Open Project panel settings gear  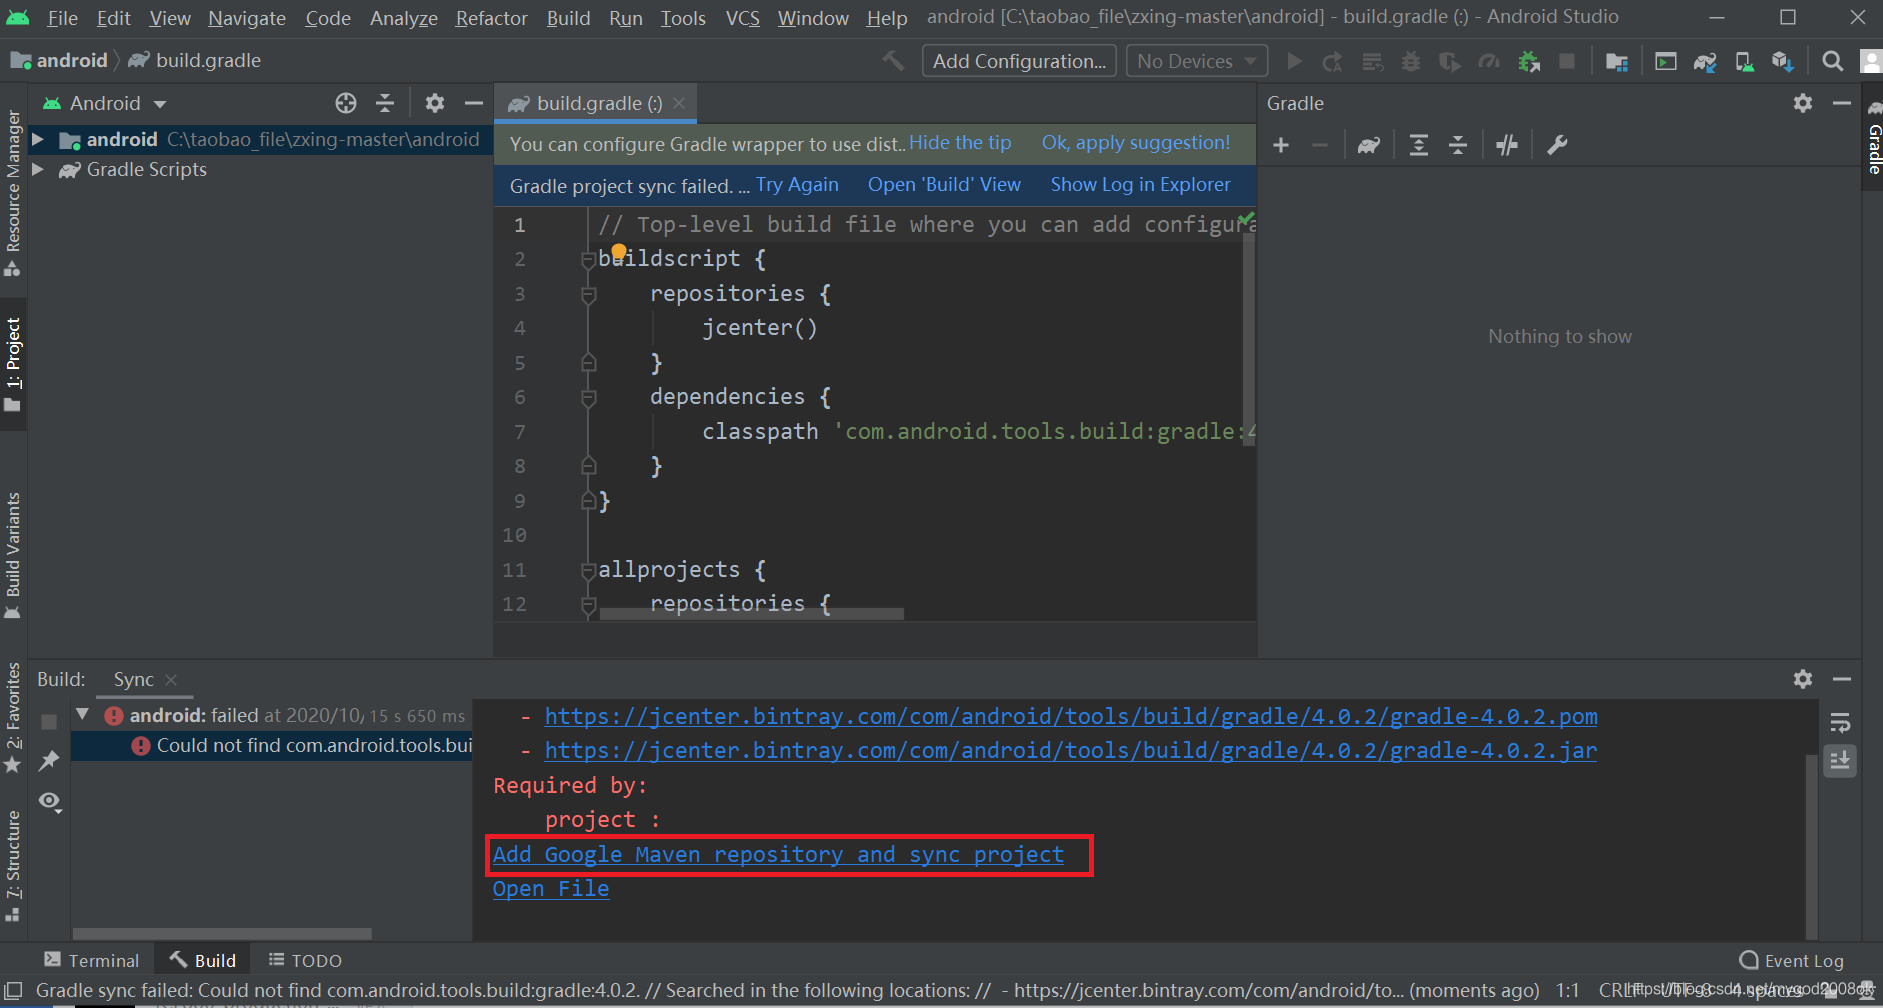pos(434,103)
